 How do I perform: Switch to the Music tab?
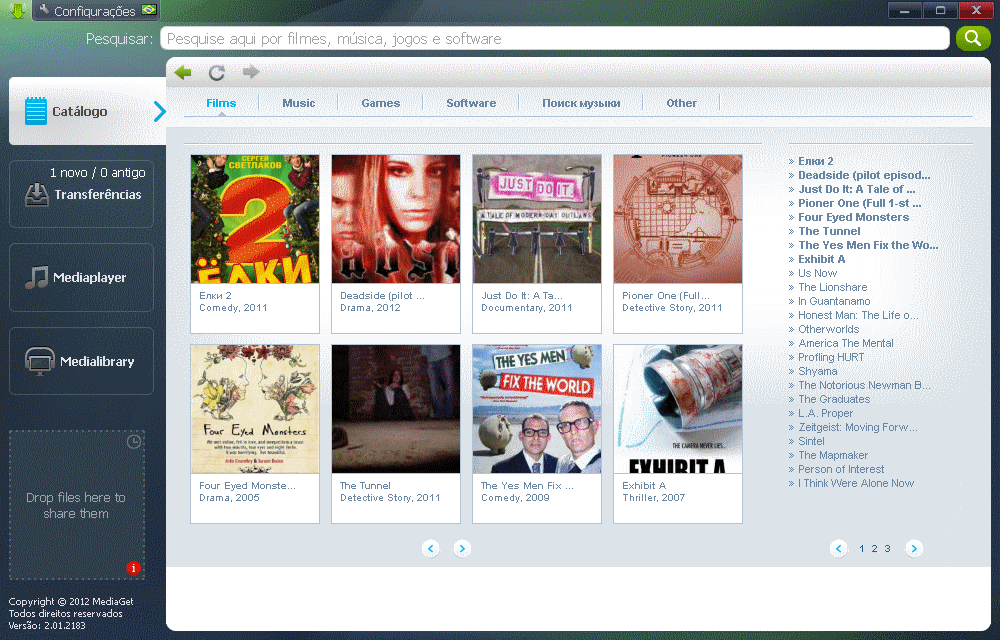click(x=298, y=103)
